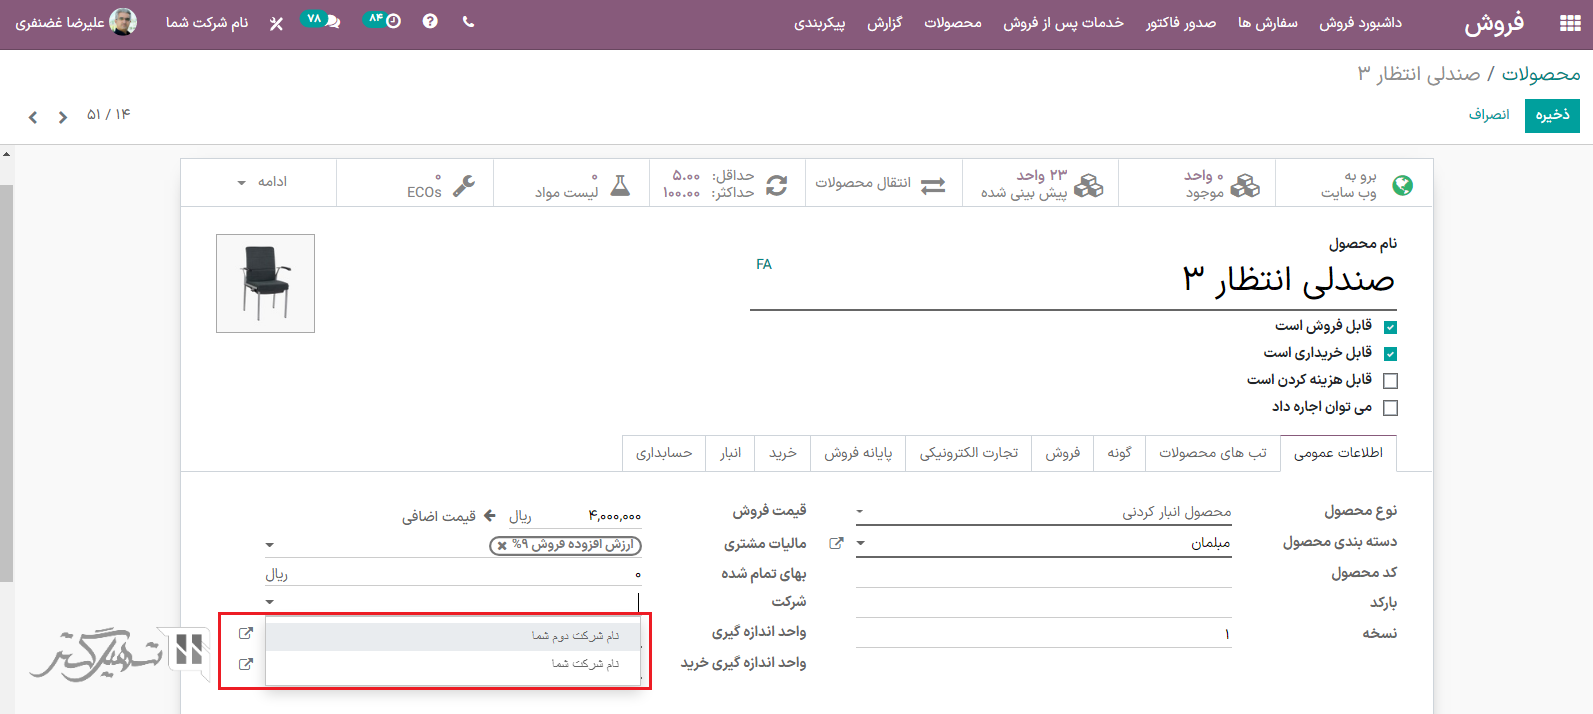Go to next record arrow

point(33,117)
